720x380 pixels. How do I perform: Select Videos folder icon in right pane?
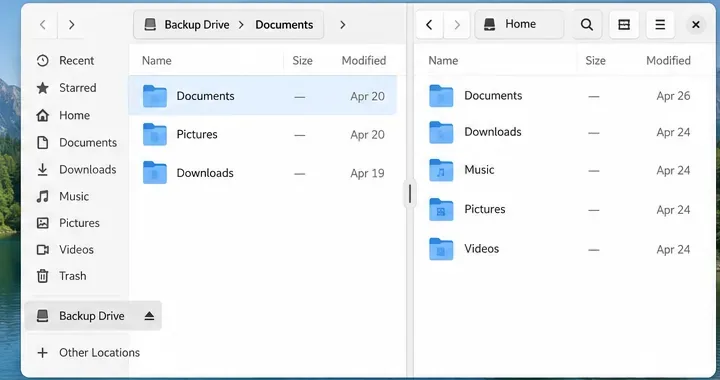(441, 249)
